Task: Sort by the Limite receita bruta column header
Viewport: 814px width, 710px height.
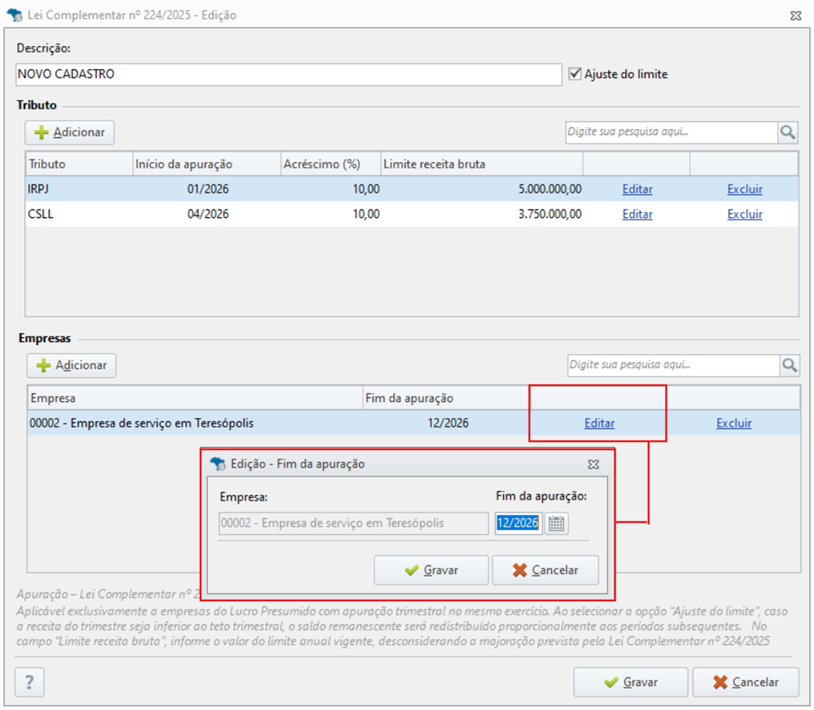Action: point(482,165)
